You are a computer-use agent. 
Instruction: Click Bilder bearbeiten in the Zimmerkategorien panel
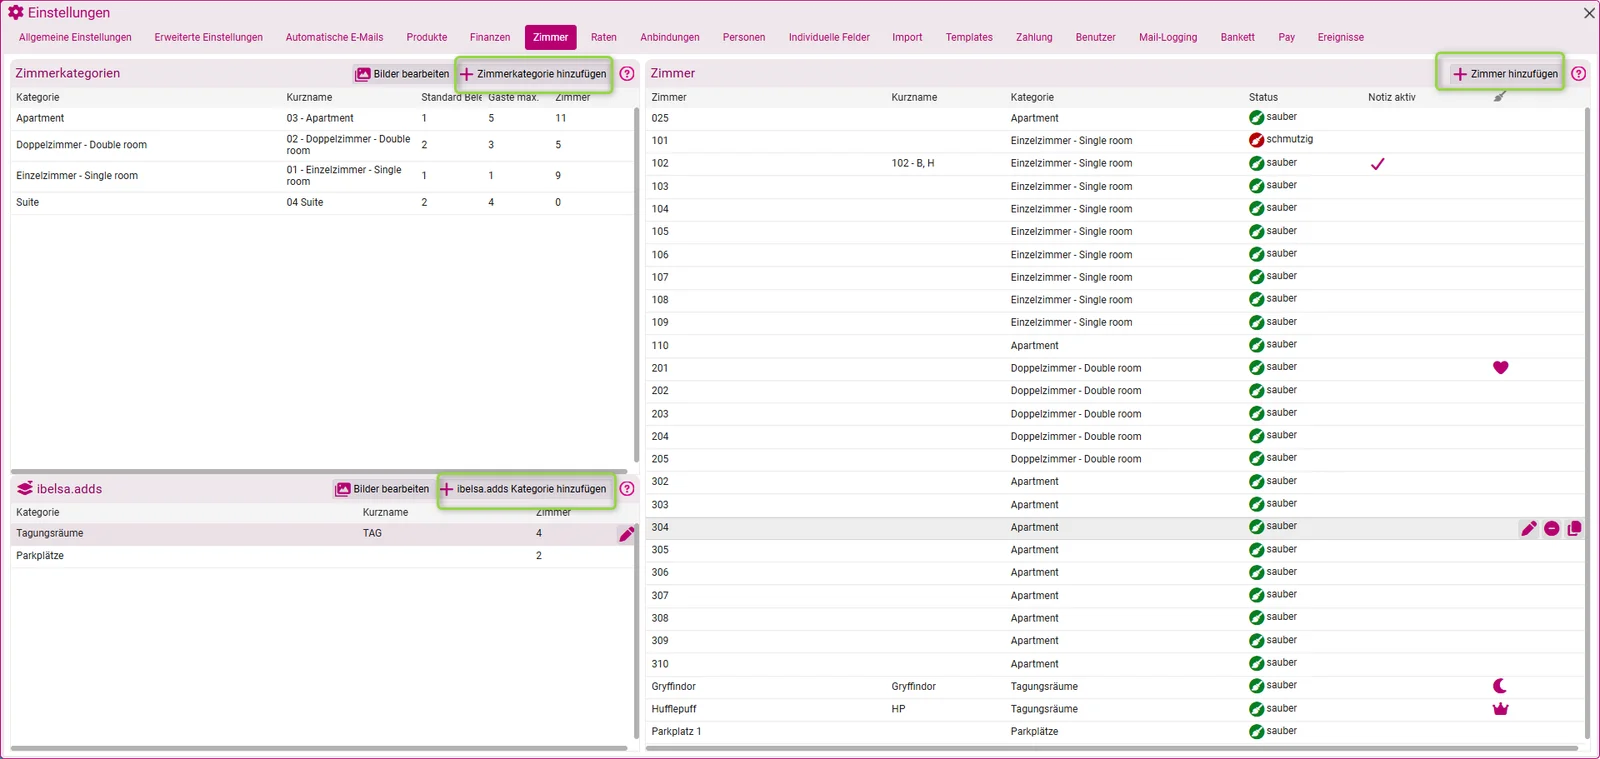[x=403, y=74]
